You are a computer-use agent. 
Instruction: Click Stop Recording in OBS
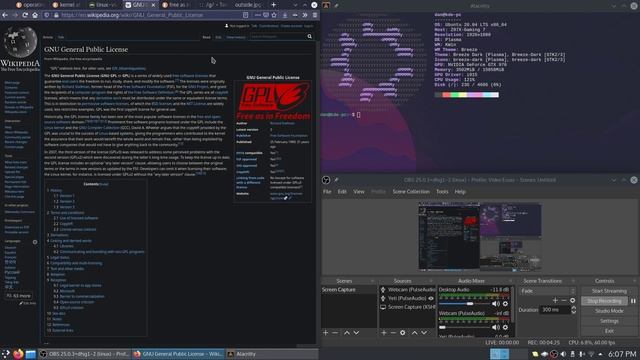pos(604,301)
